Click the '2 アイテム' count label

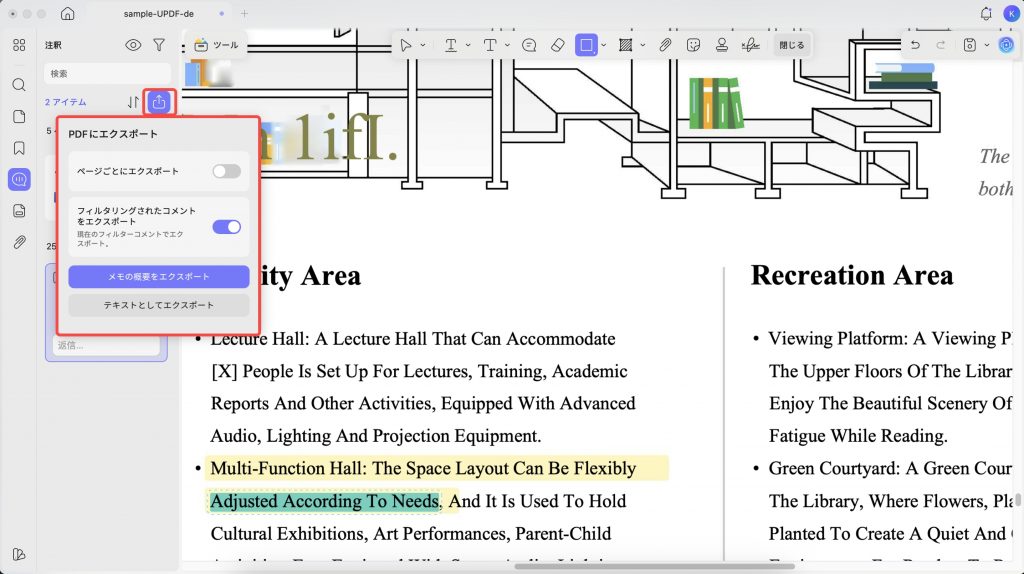pos(65,102)
